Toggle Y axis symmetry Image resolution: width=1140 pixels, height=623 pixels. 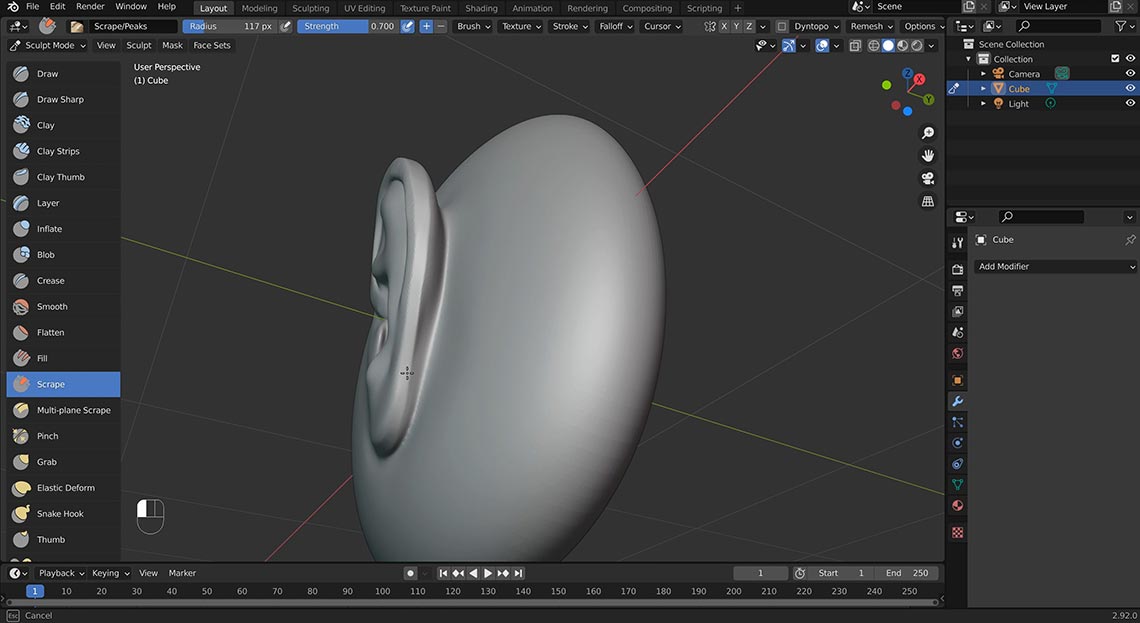tap(736, 26)
